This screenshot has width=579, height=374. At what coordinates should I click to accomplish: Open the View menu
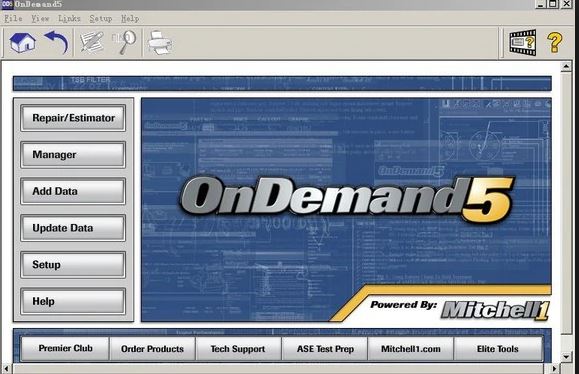(x=40, y=18)
